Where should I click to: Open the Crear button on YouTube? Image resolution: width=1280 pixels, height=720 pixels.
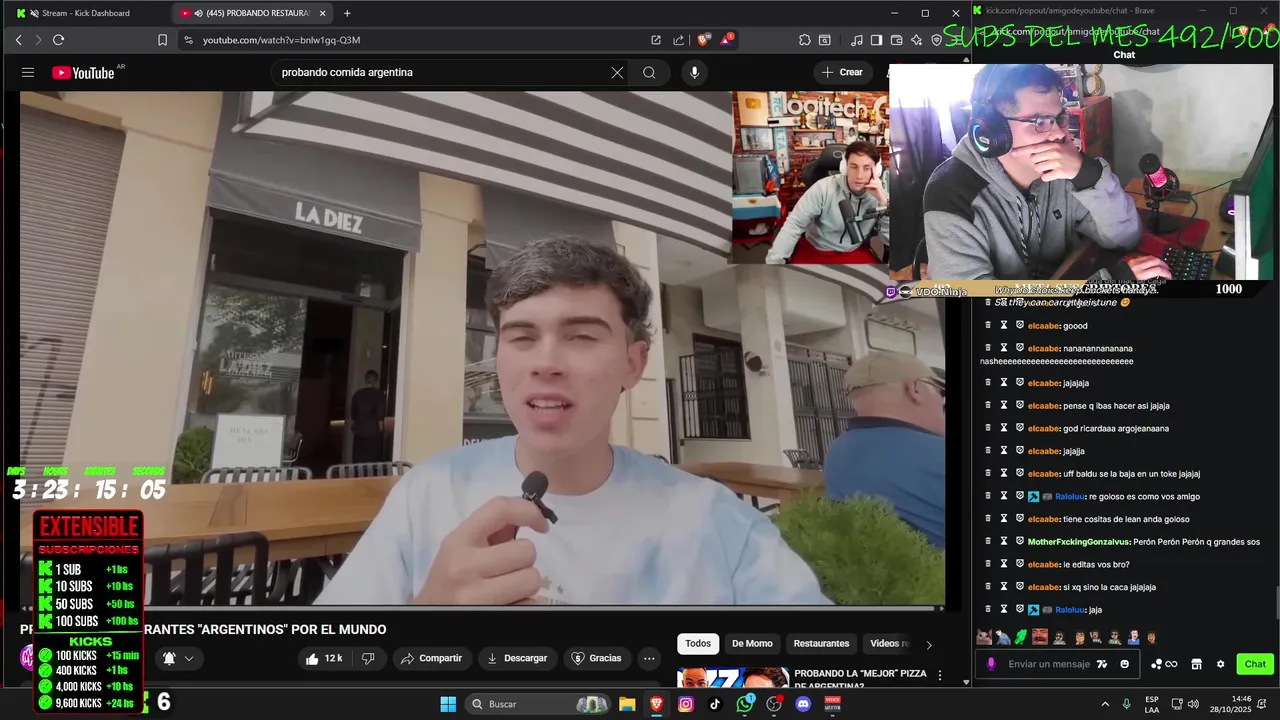(842, 72)
